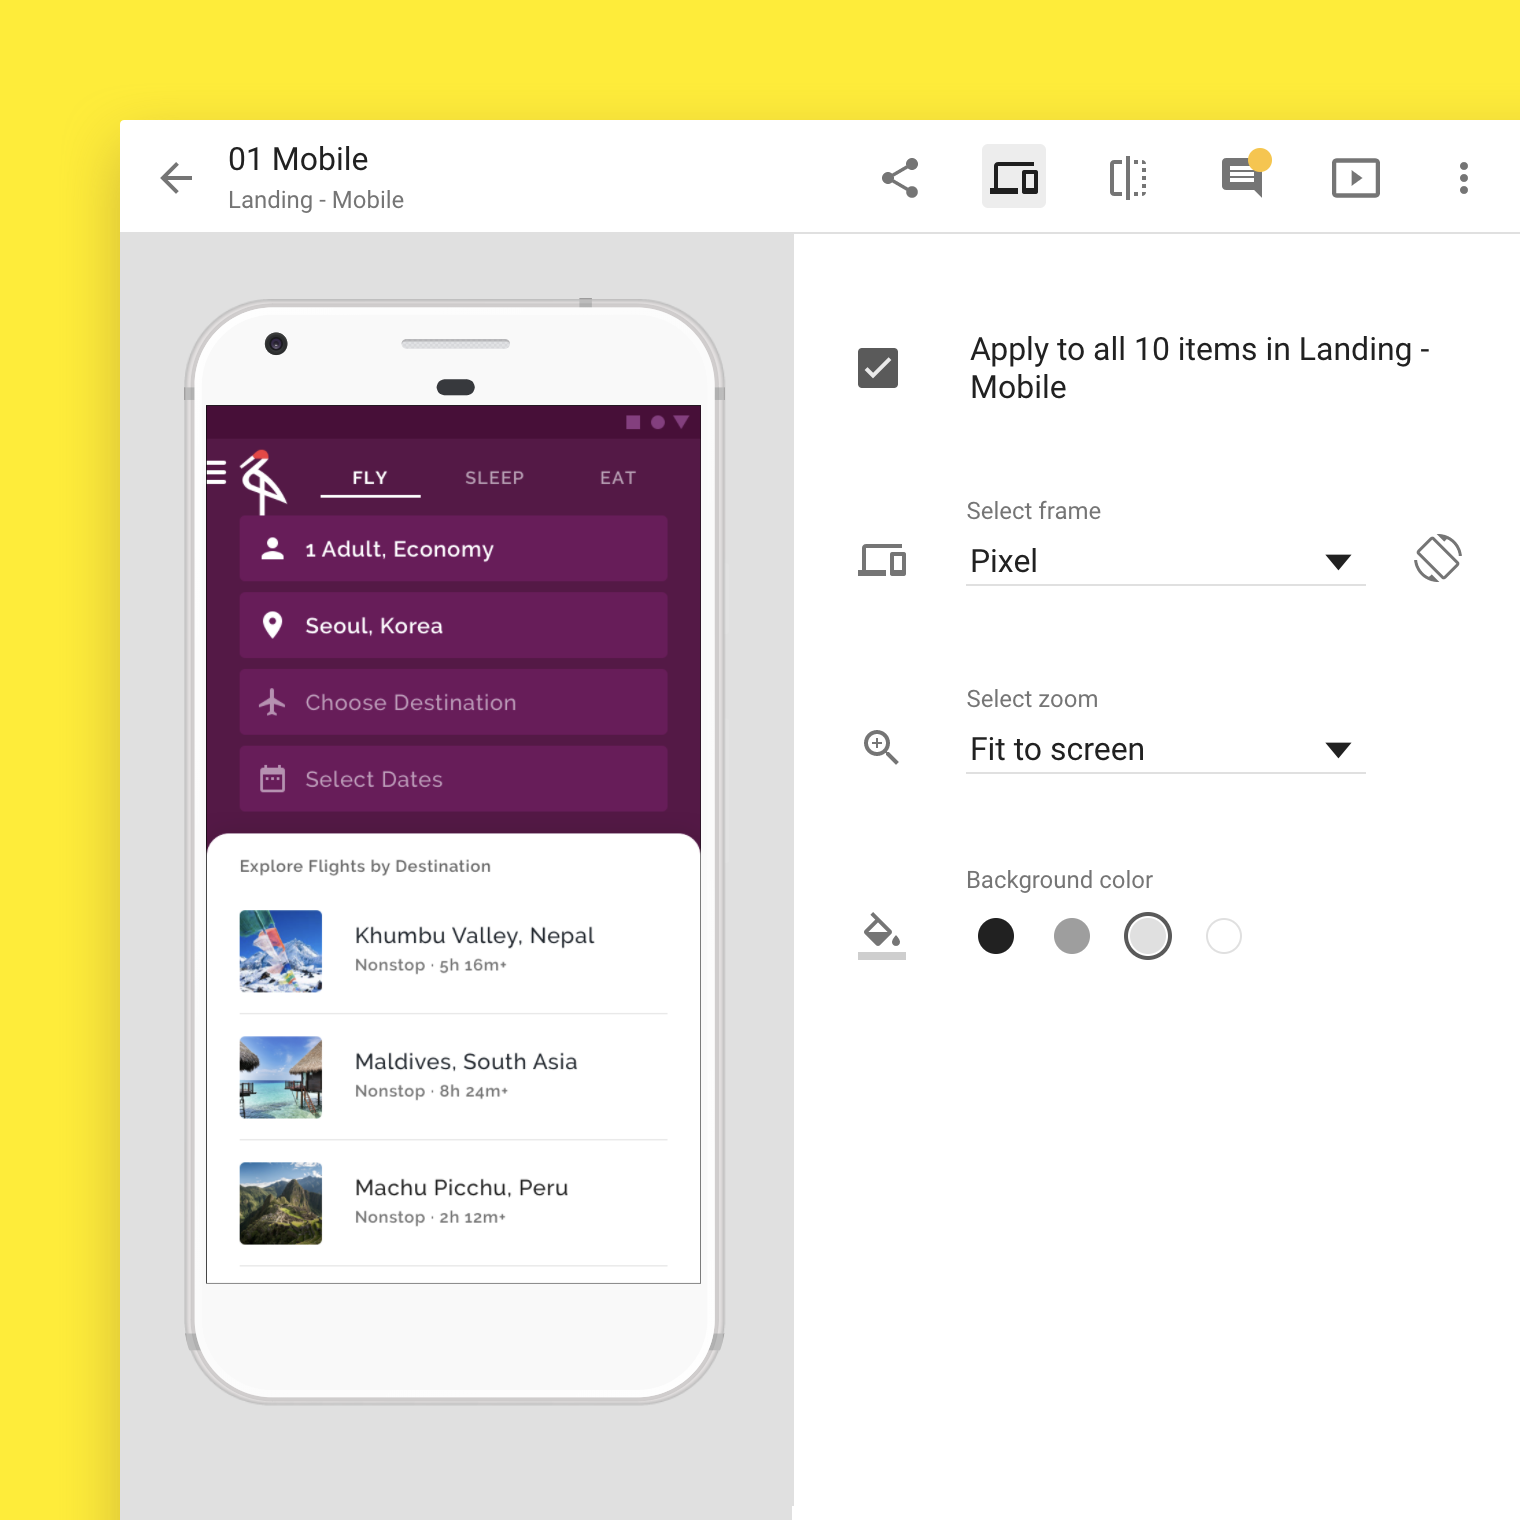Click Maldives, South Asia title text

point(466,1062)
